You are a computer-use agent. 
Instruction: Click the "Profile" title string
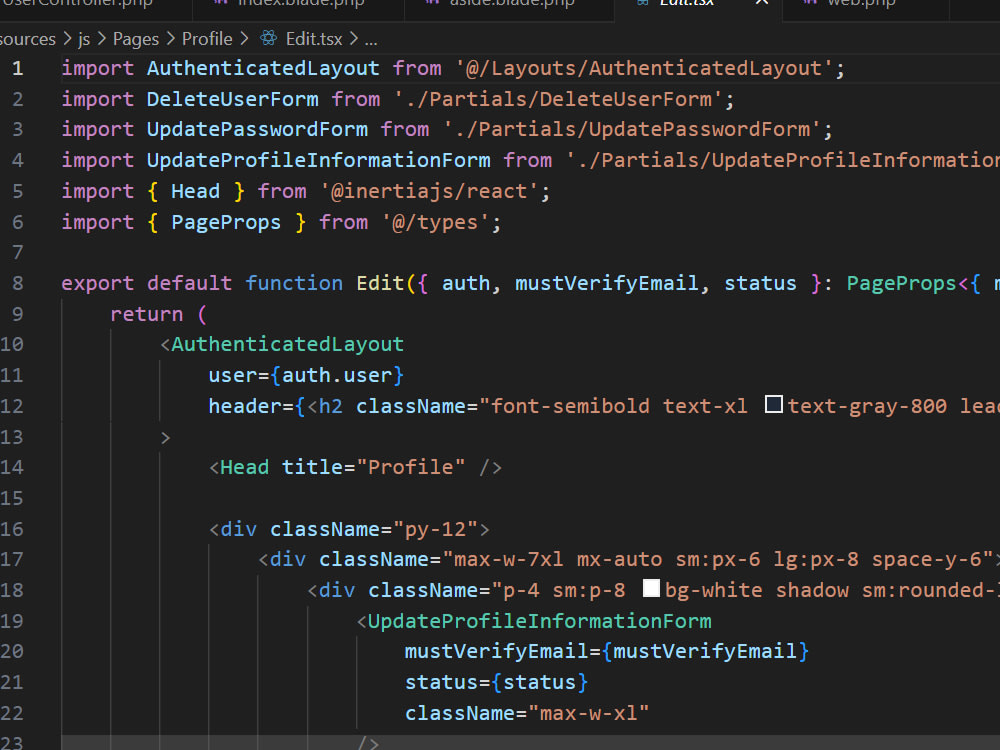coord(411,467)
